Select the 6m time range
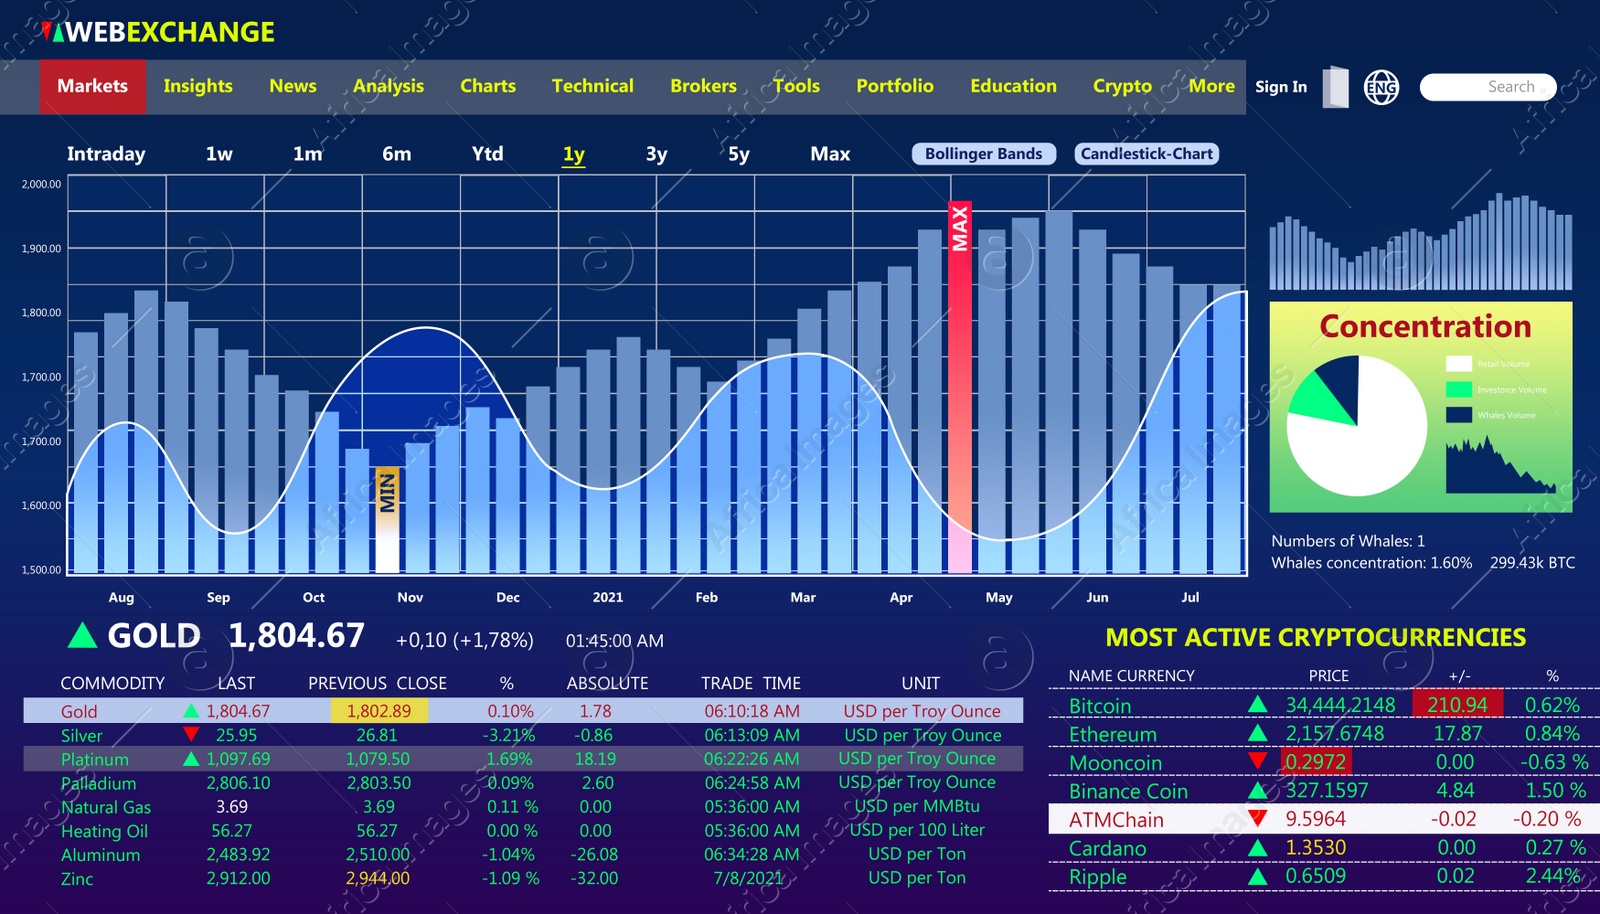Screen dimensions: 1600x914 point(397,154)
